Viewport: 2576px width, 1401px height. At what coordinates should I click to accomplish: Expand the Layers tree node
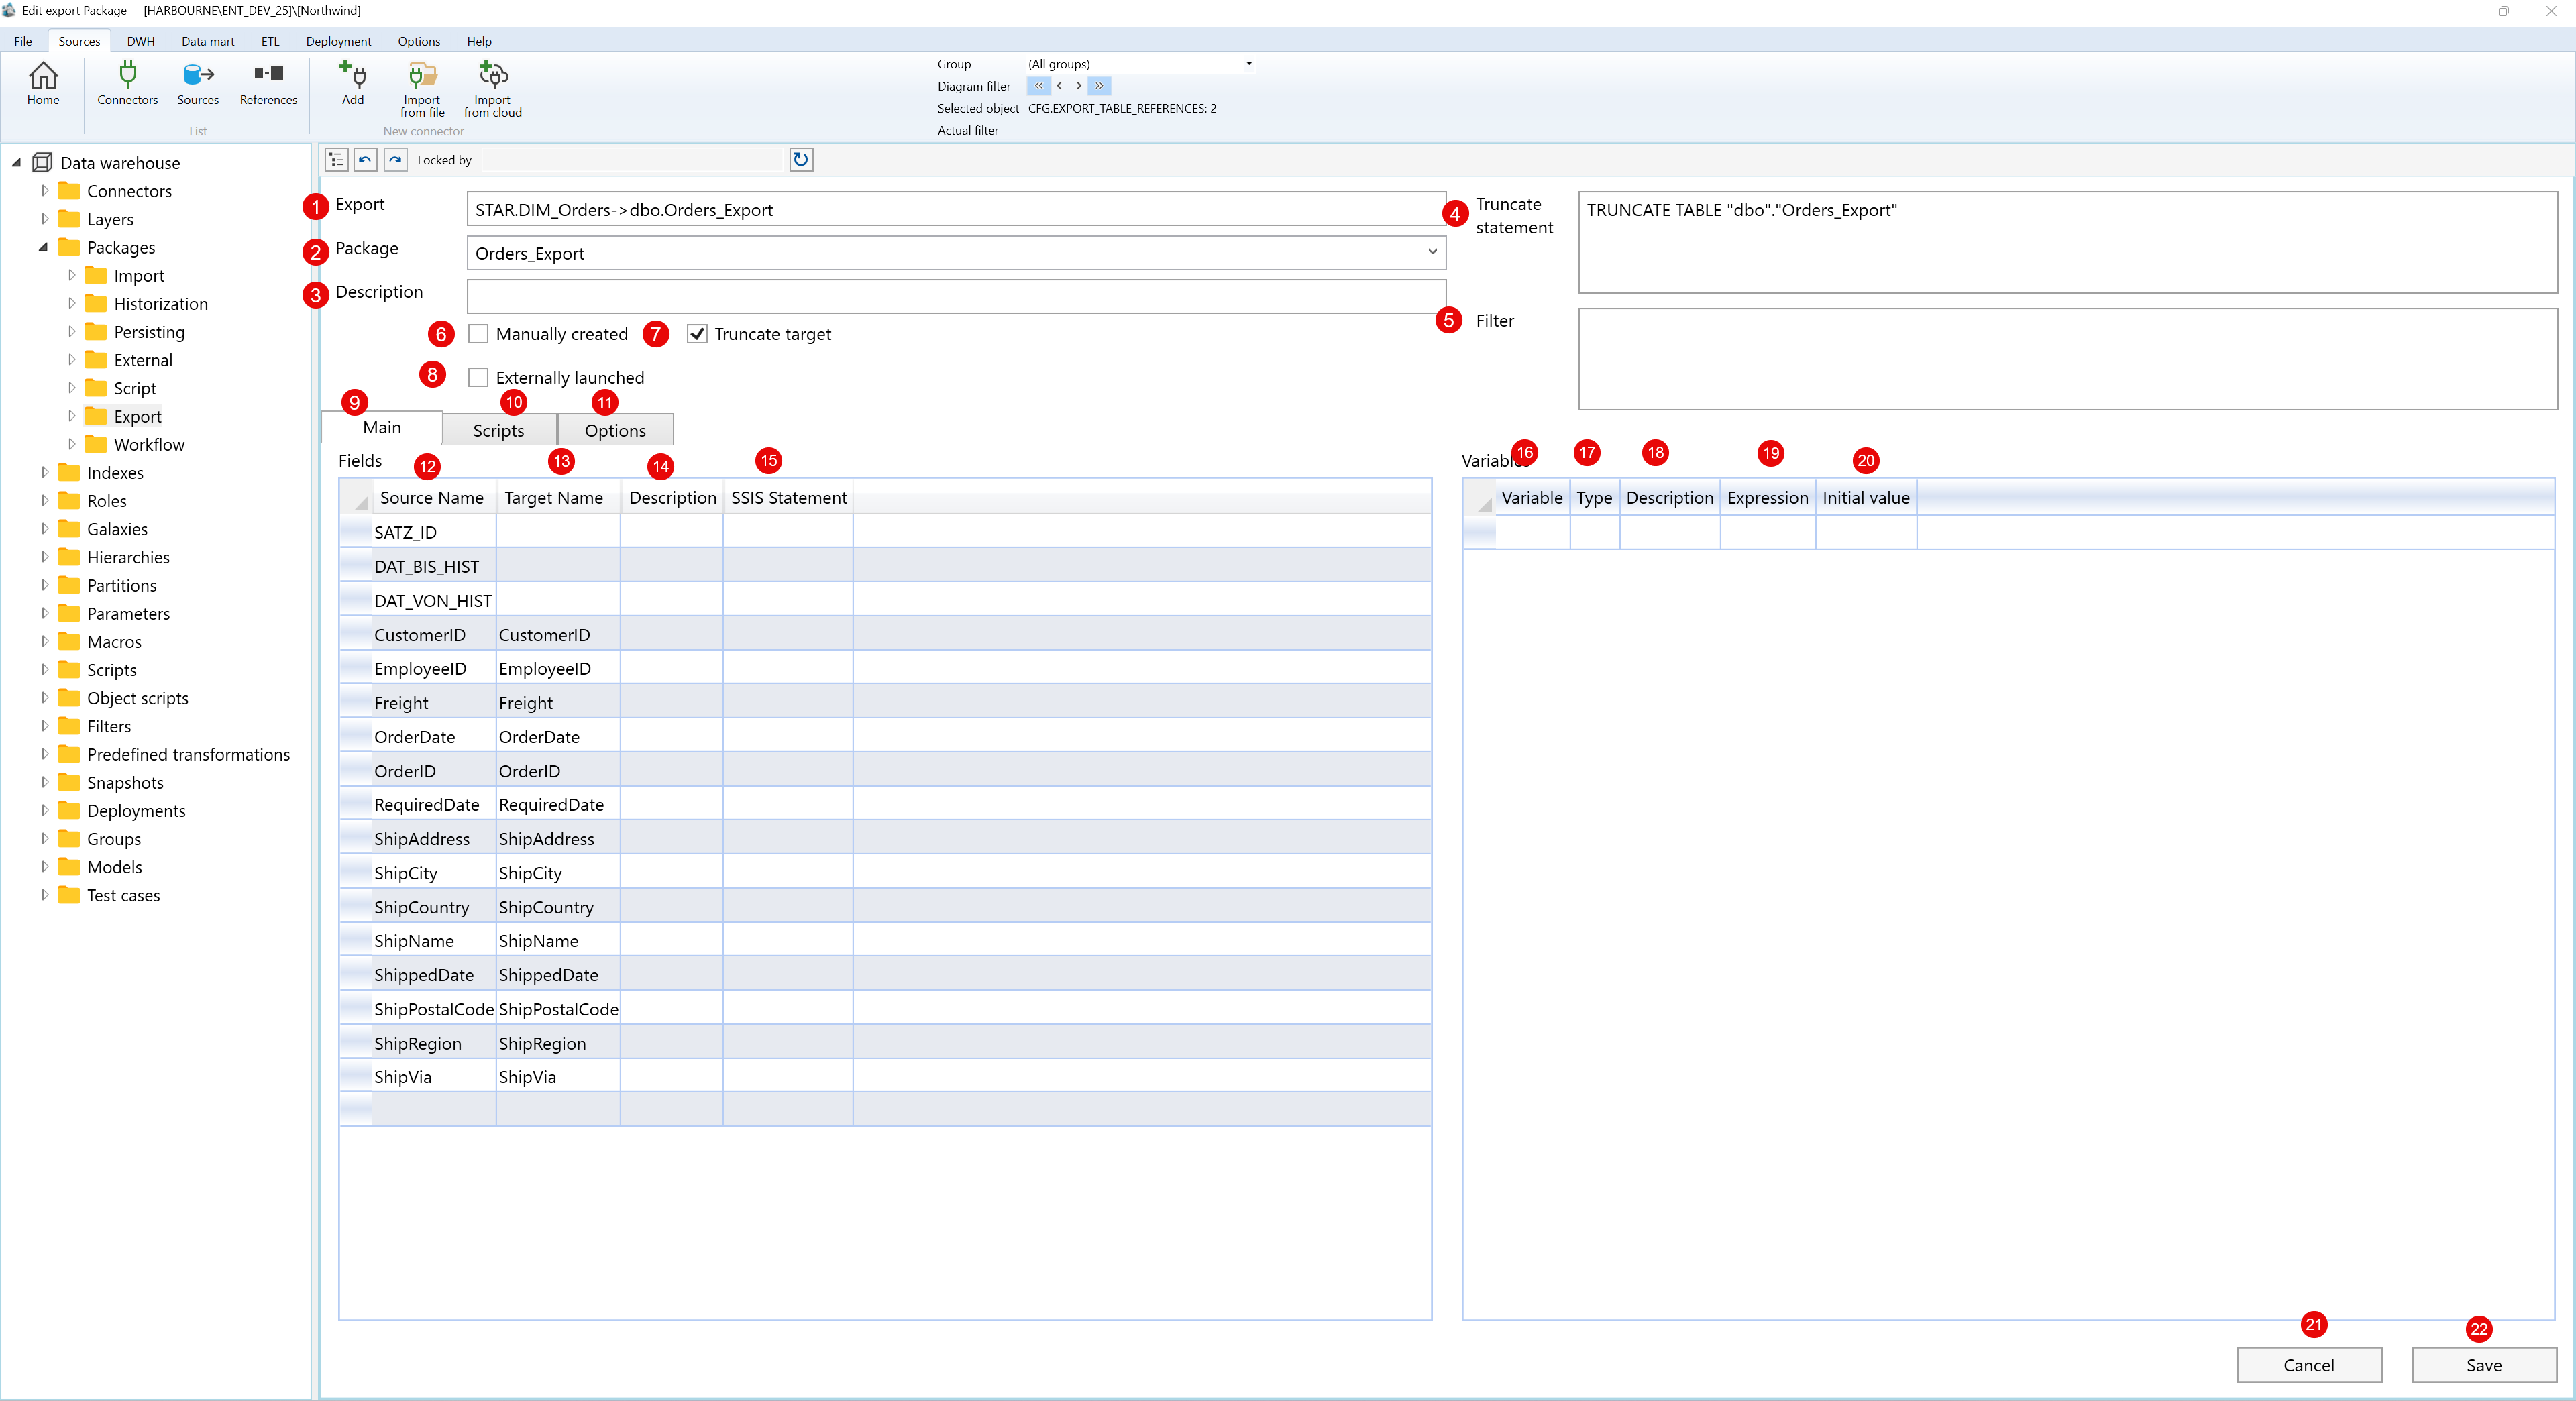[x=44, y=219]
